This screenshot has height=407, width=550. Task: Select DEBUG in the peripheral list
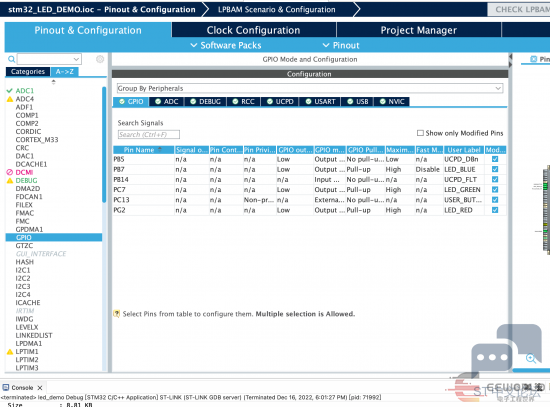[26, 180]
